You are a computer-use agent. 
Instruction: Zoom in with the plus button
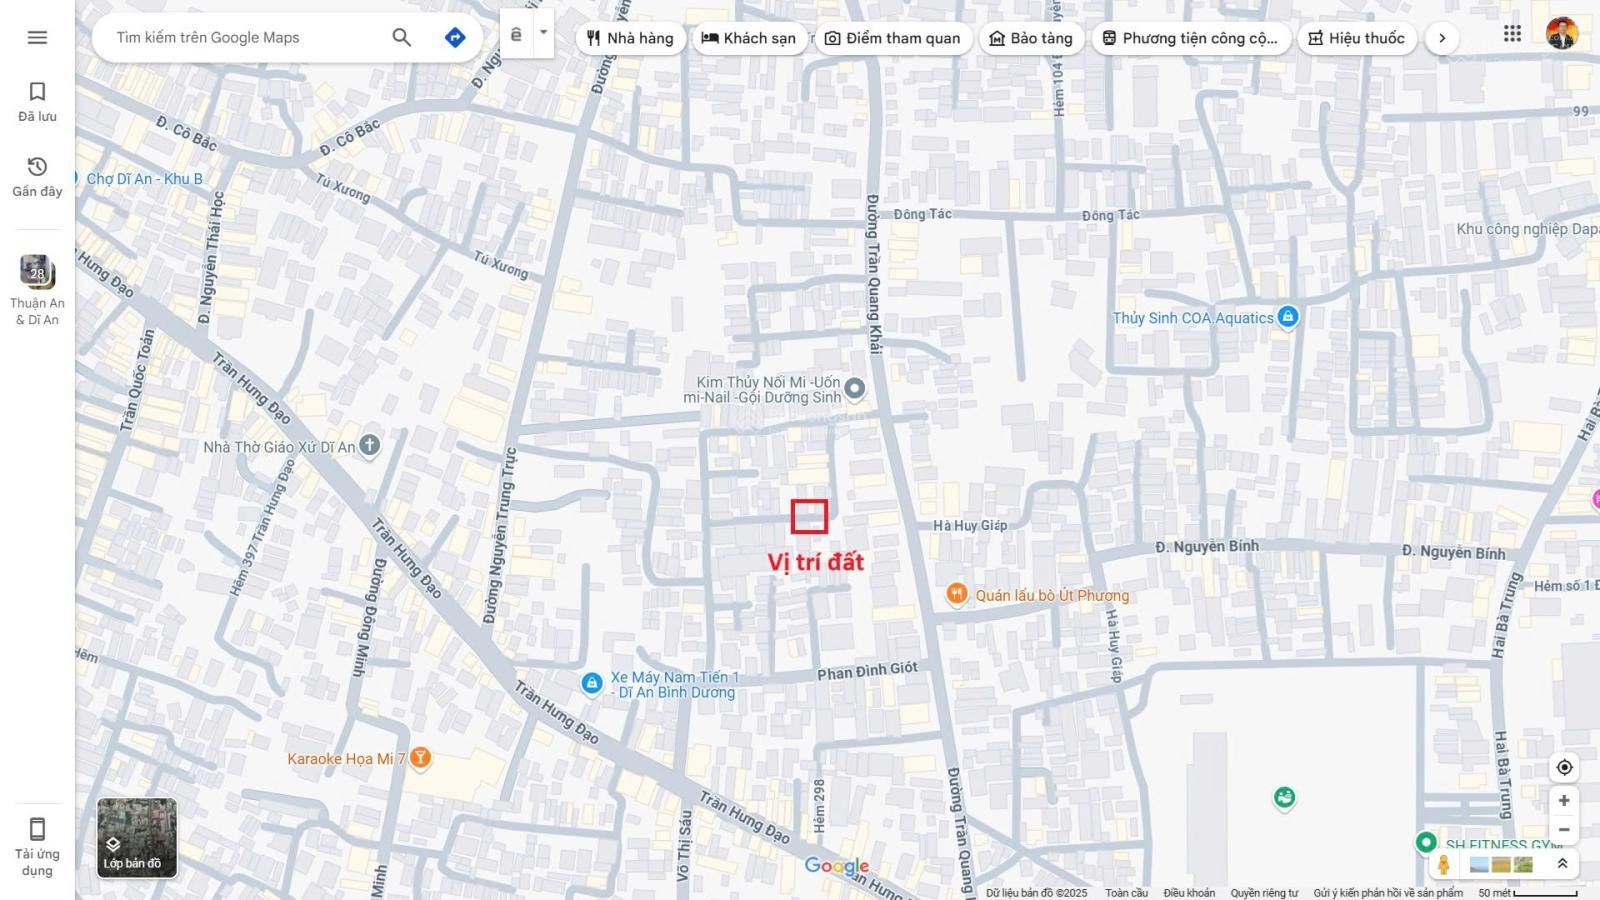1564,800
